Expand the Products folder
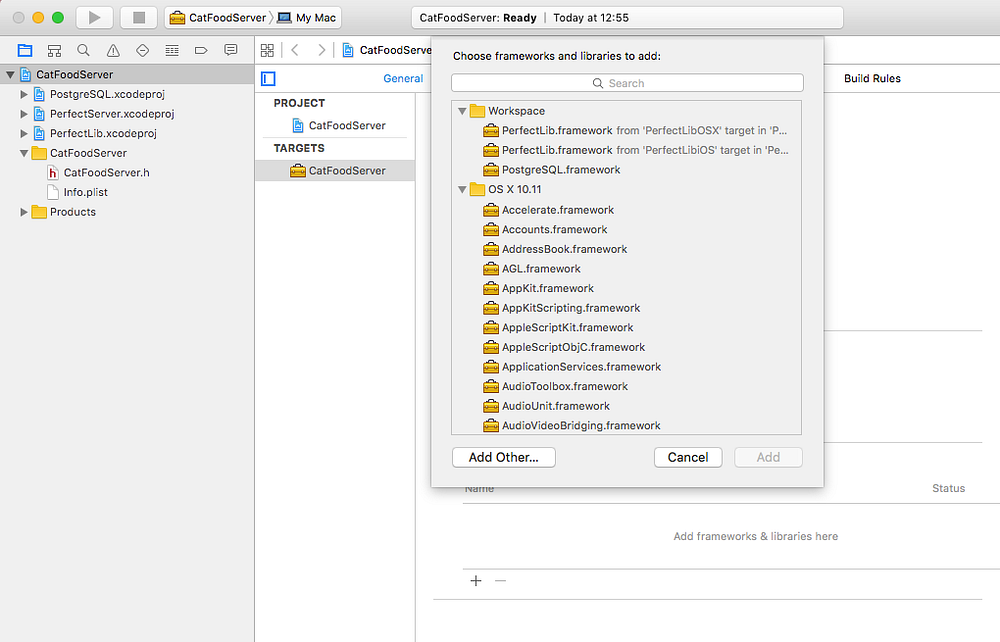Viewport: 1000px width, 642px height. (x=24, y=212)
